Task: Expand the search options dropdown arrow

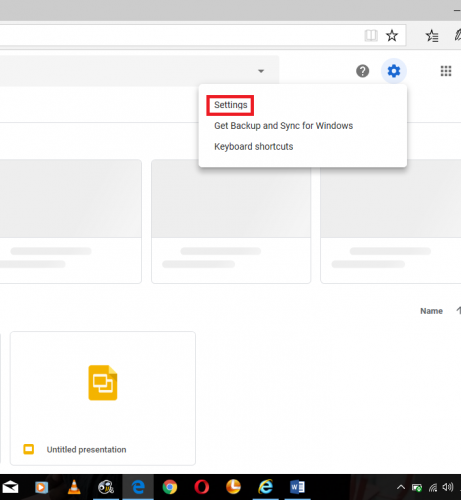Action: [x=261, y=71]
